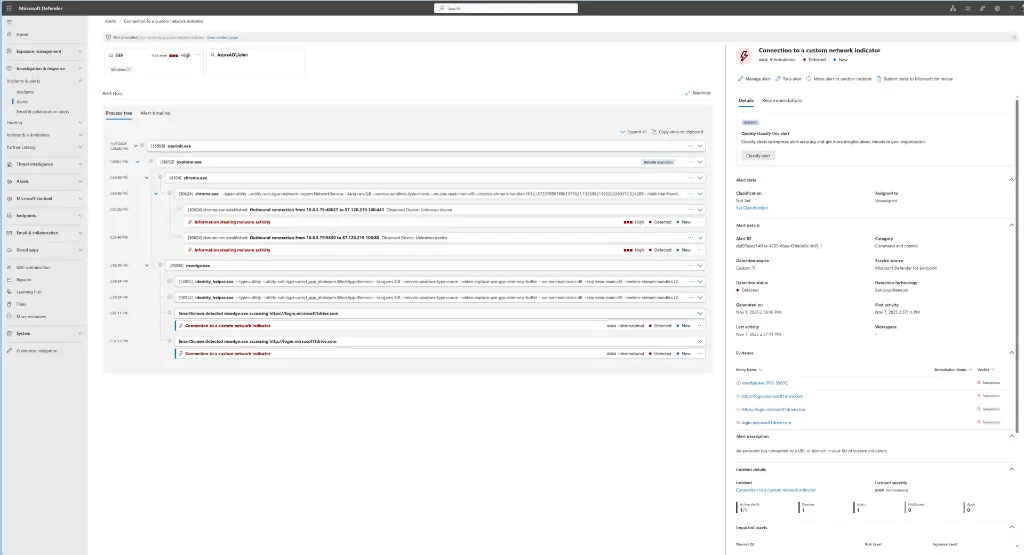The width and height of the screenshot is (1024, 555).
Task: Click the lightning bolt alert icon in details pane
Action: pos(744,56)
